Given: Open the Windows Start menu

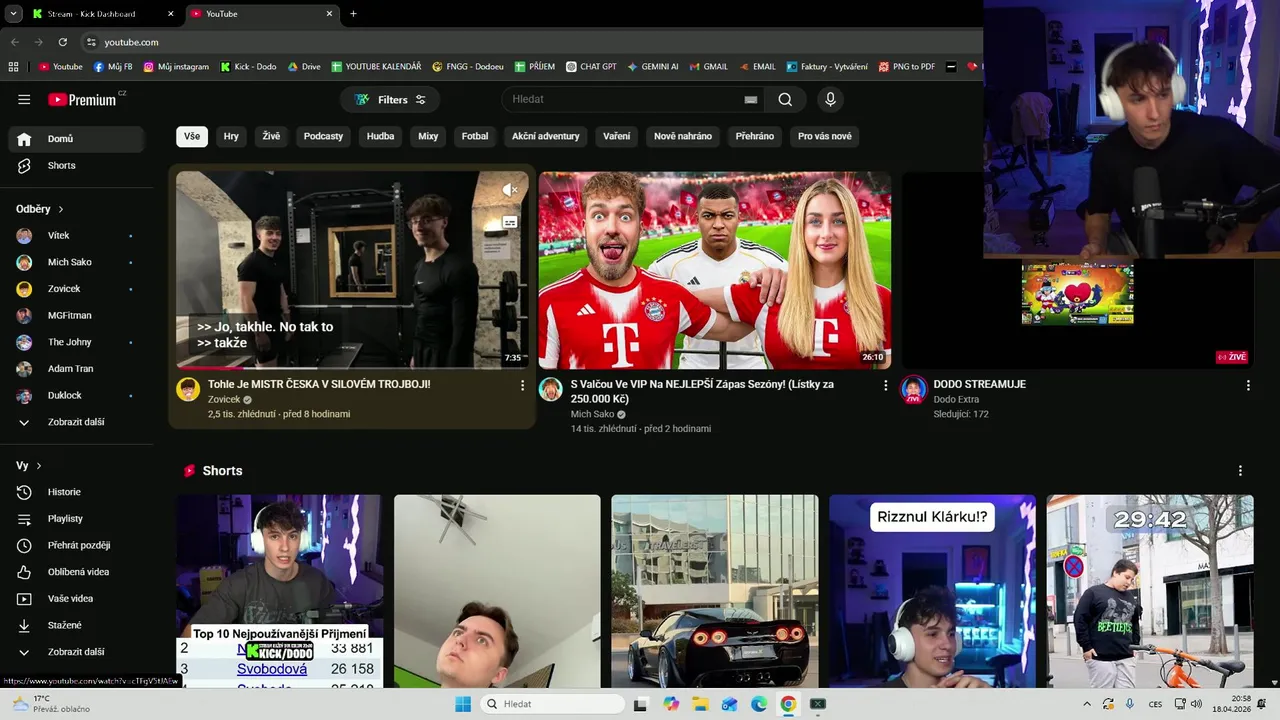Looking at the screenshot, I should [463, 704].
